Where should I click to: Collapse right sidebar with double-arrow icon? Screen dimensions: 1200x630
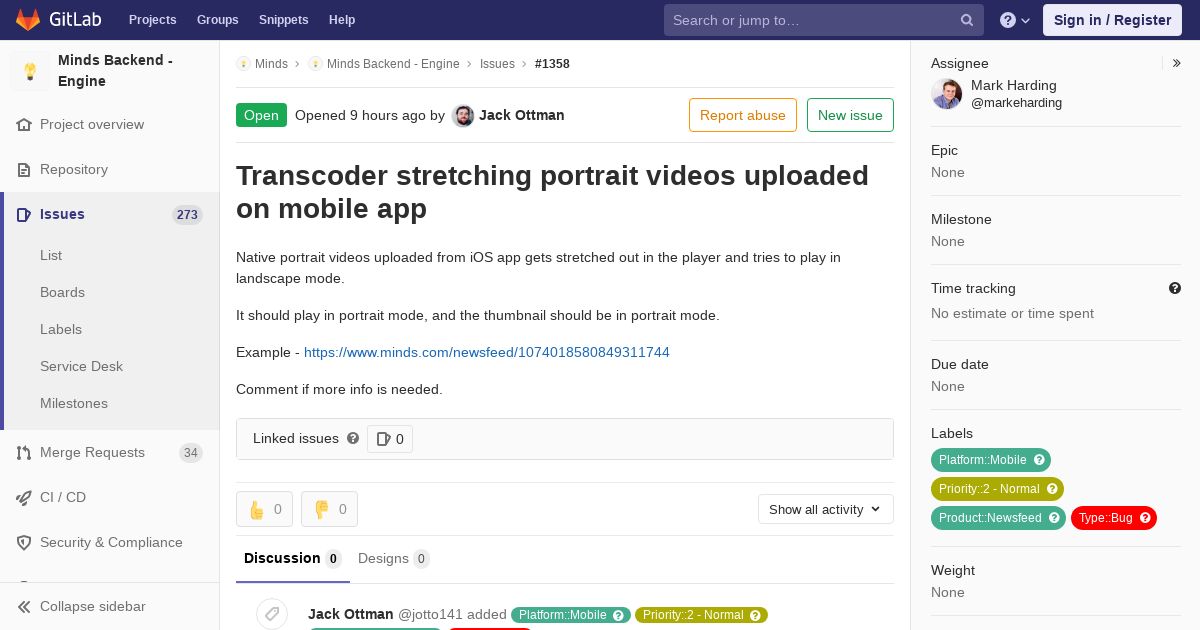[x=1177, y=63]
